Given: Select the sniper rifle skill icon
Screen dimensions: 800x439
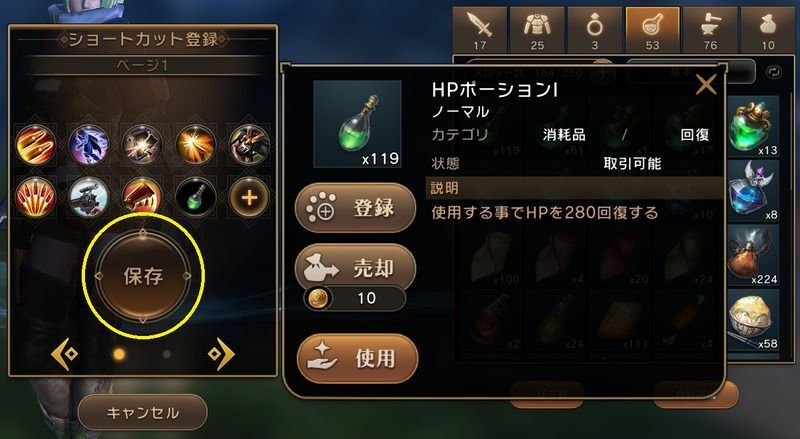Looking at the screenshot, I should point(88,197).
